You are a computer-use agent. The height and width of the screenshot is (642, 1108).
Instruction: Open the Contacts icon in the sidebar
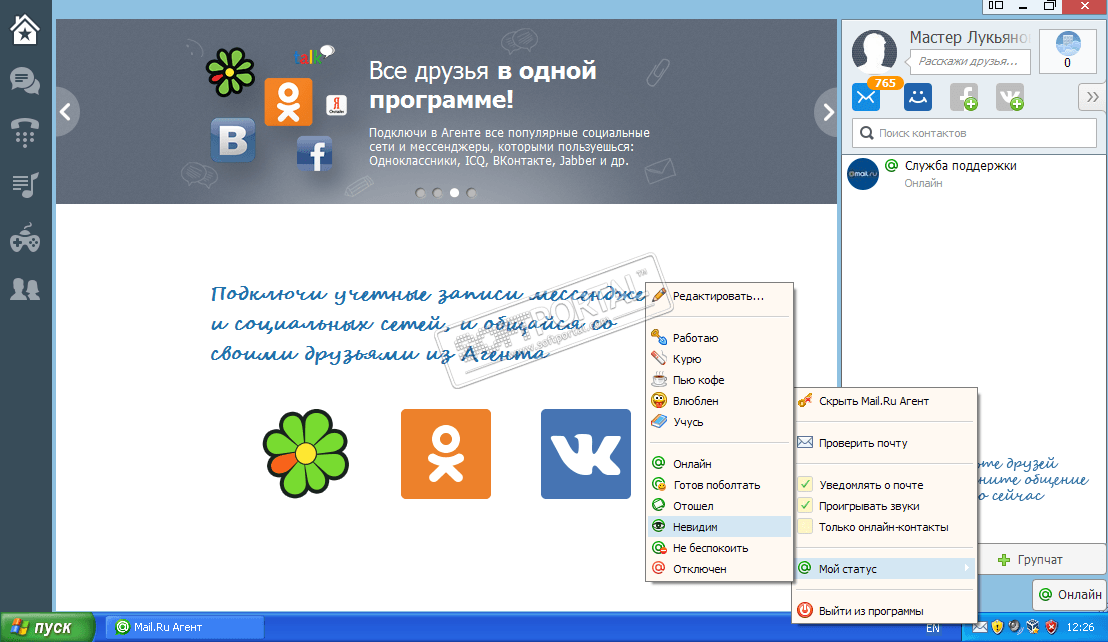click(25, 288)
